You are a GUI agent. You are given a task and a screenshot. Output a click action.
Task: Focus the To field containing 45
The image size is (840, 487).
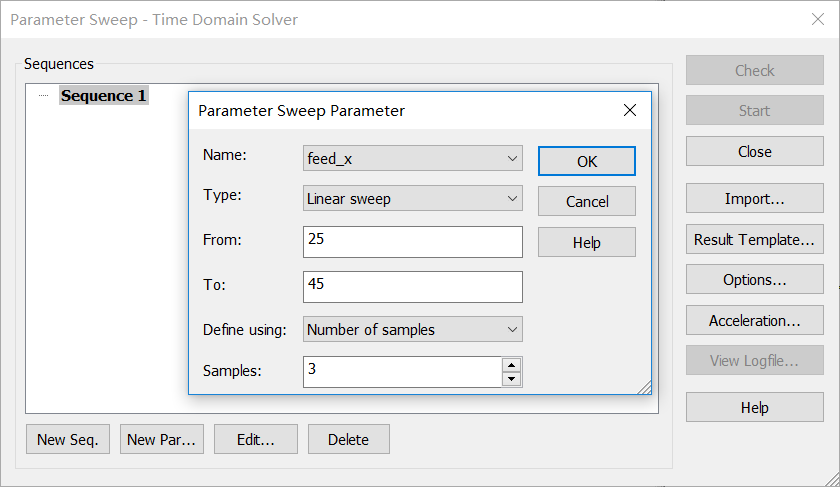tap(412, 287)
